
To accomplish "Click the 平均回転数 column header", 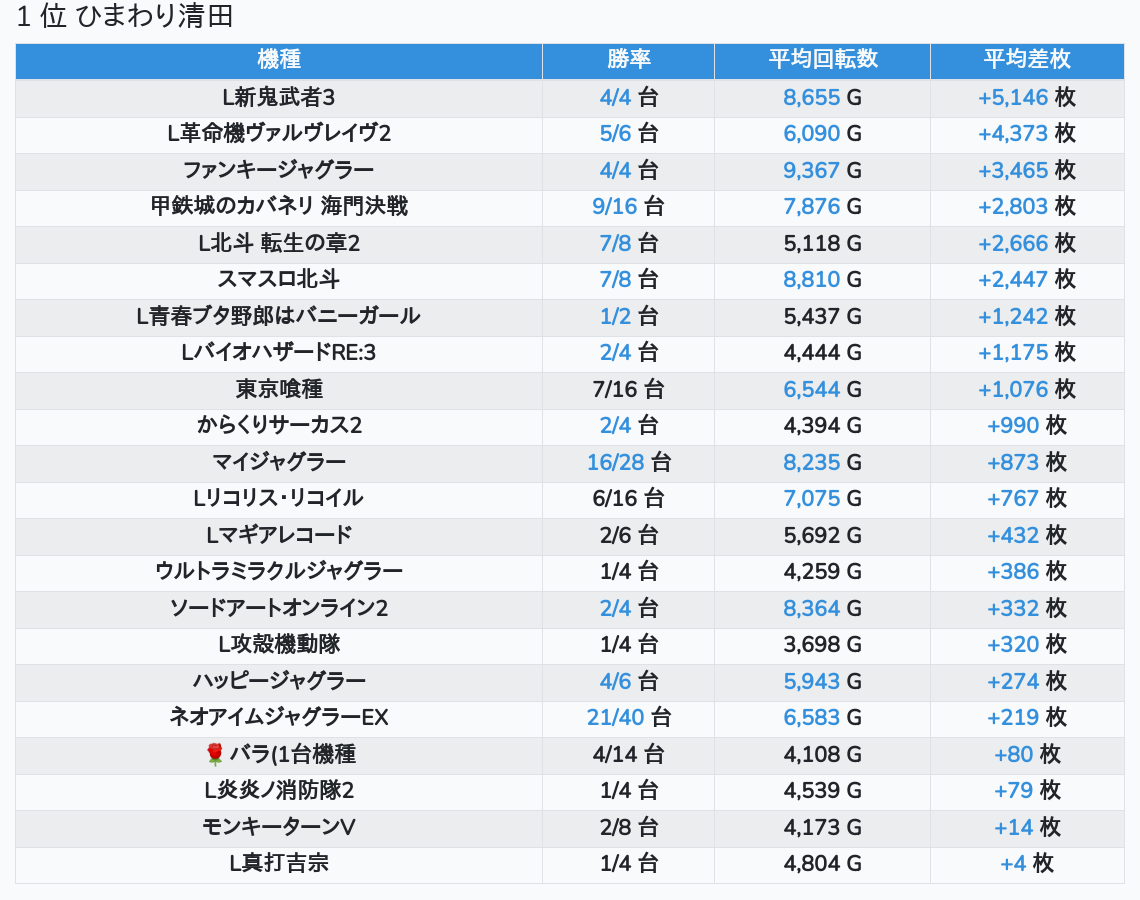I will [x=822, y=60].
